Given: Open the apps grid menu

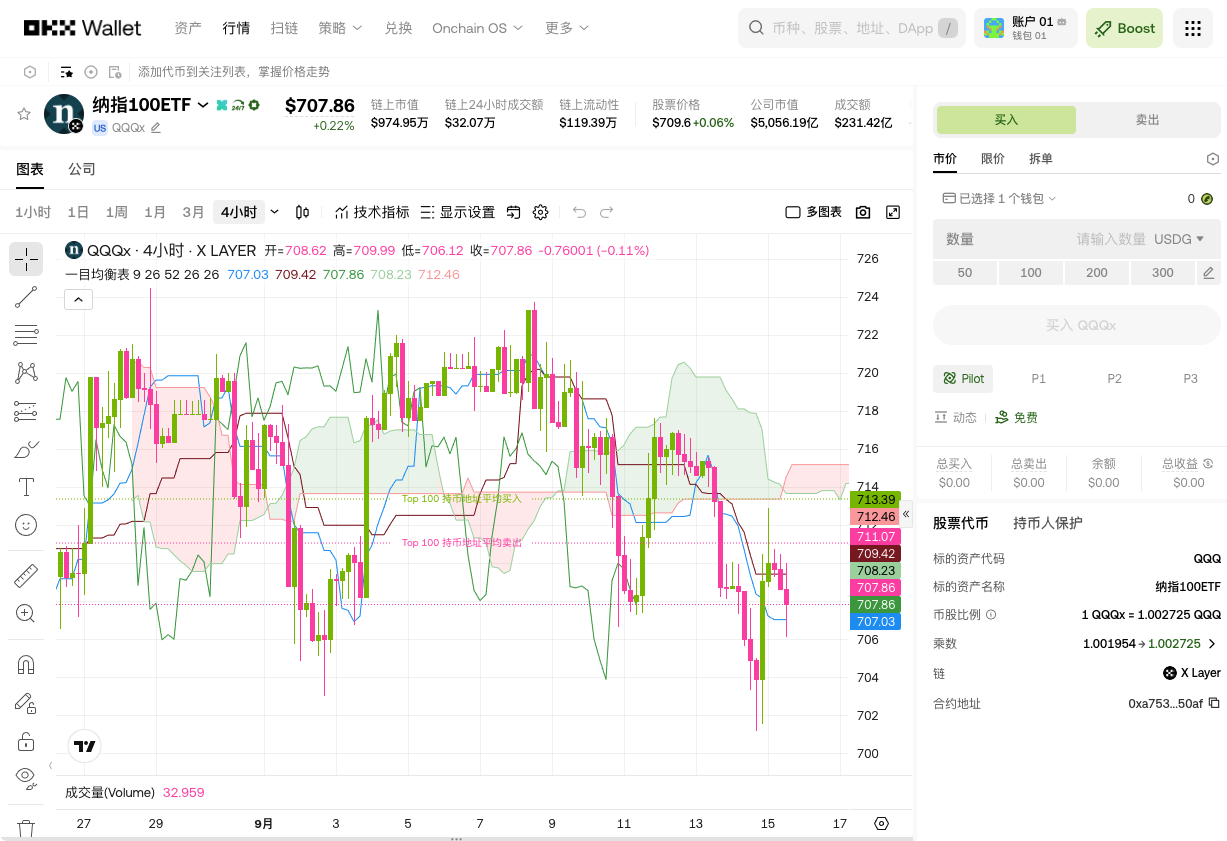Looking at the screenshot, I should pyautogui.click(x=1193, y=28).
